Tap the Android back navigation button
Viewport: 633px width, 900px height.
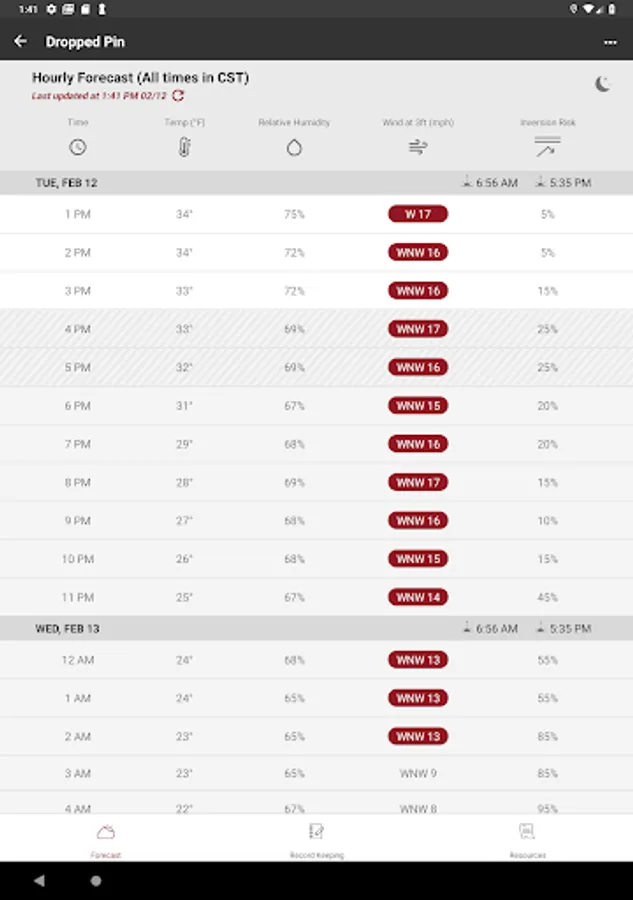click(x=40, y=881)
